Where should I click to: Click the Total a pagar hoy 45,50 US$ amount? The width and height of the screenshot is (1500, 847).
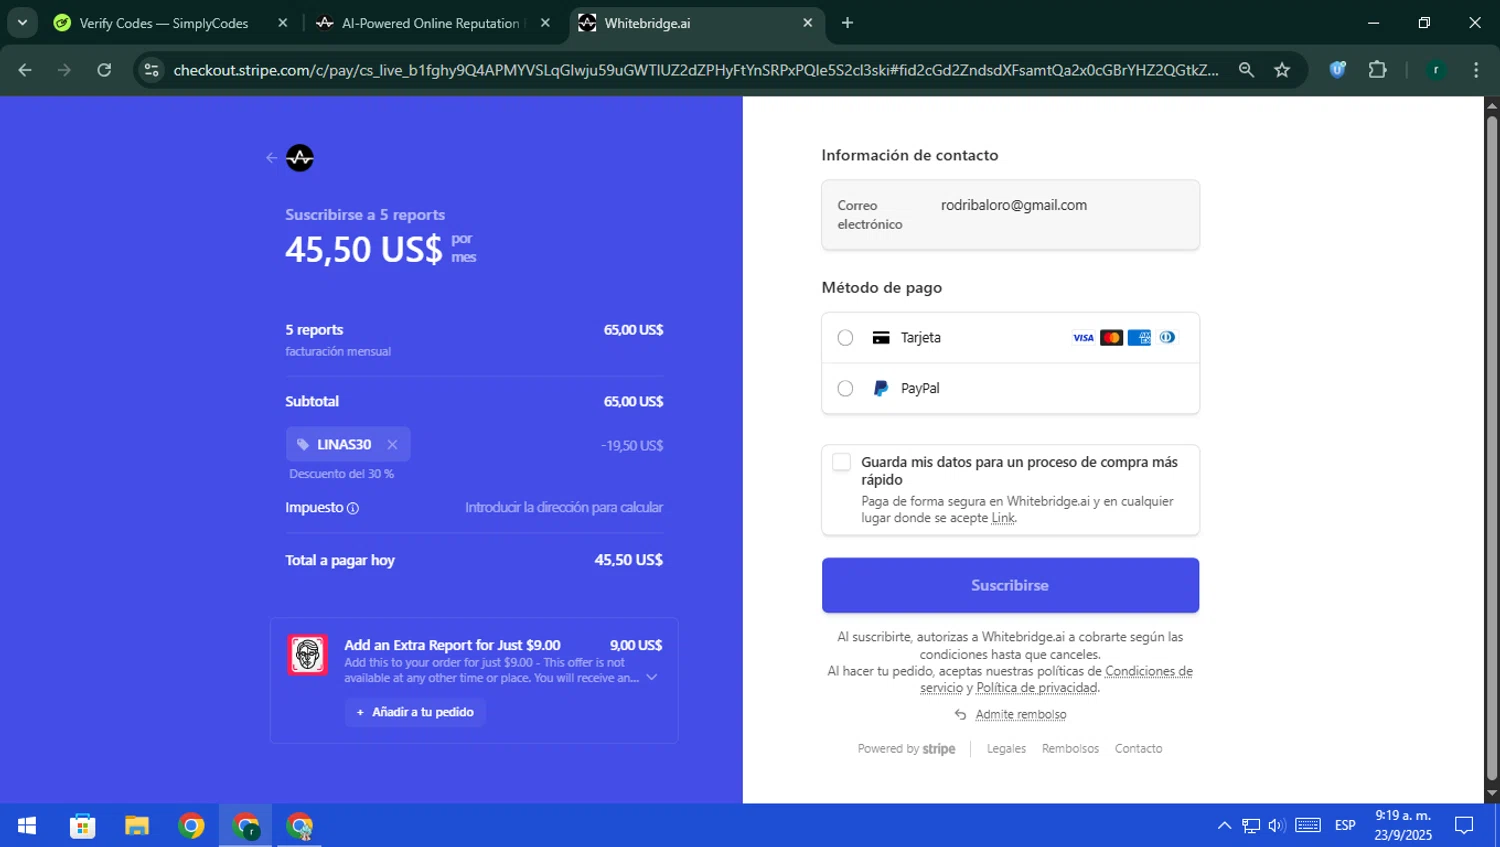628,560
